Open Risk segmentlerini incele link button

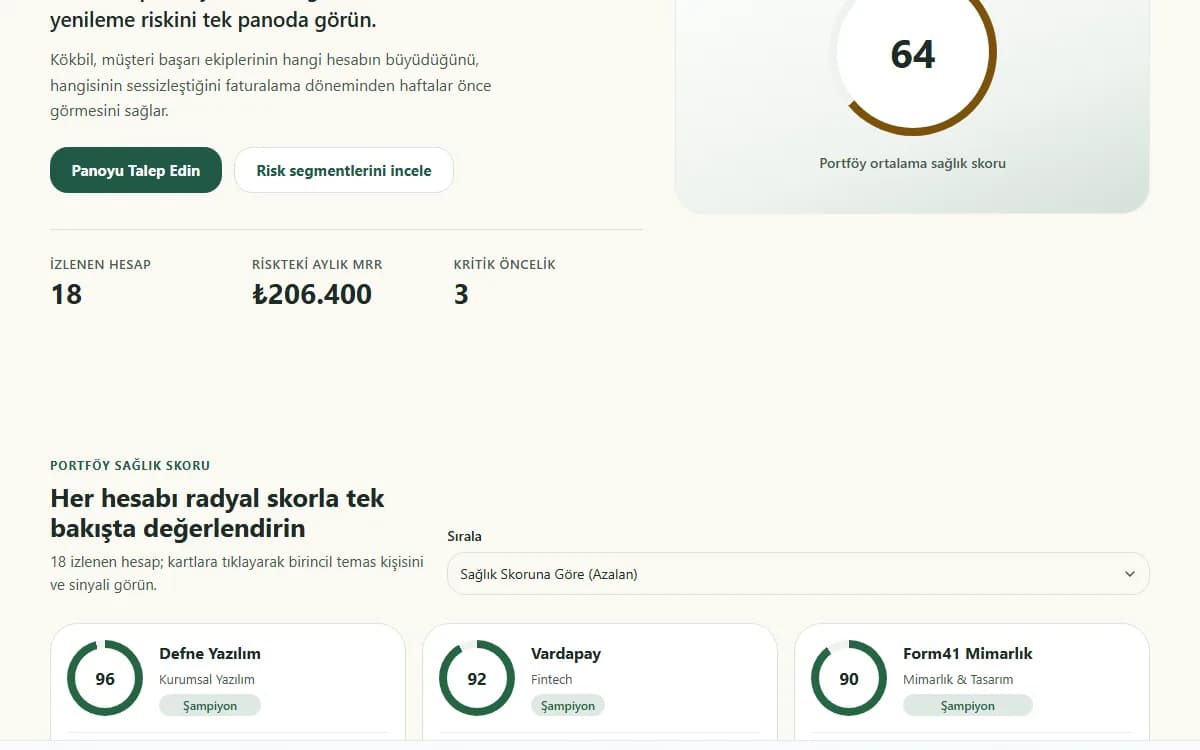pyautogui.click(x=344, y=170)
